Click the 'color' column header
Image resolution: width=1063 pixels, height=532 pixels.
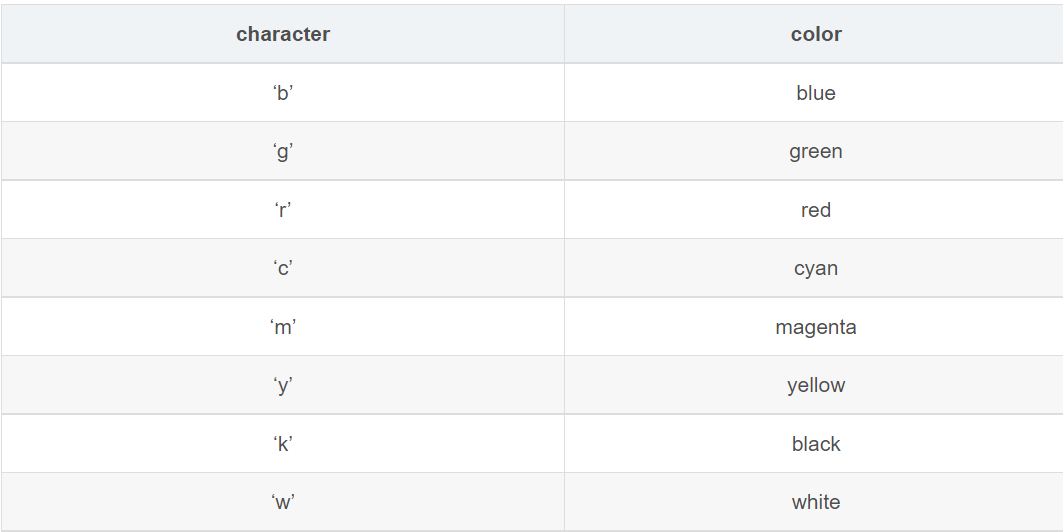pos(816,34)
